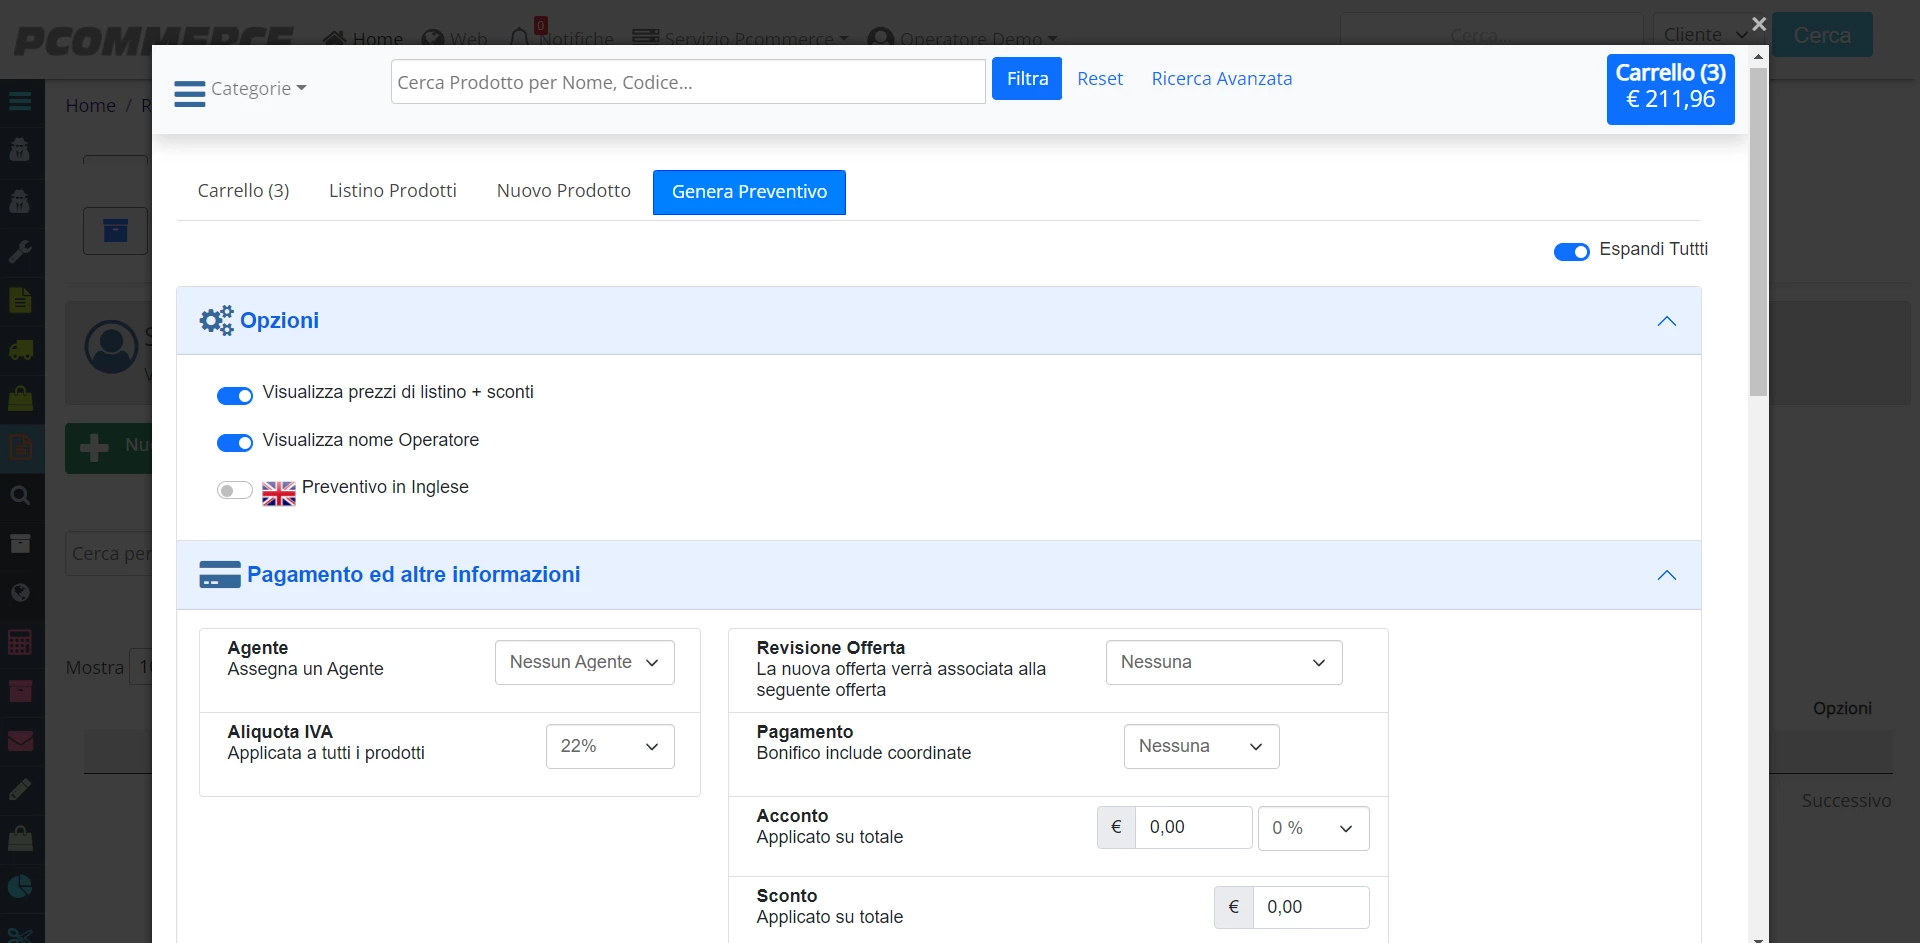
Task: Click the green plus icon button
Action: point(94,447)
